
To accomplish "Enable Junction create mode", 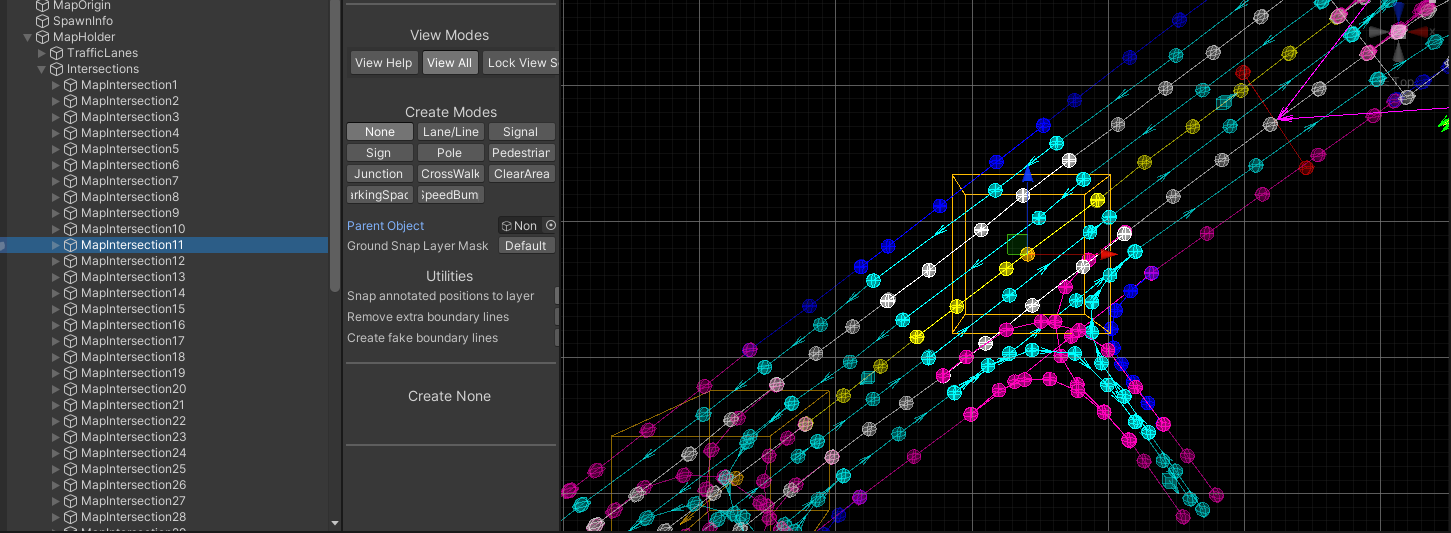I will pyautogui.click(x=379, y=174).
